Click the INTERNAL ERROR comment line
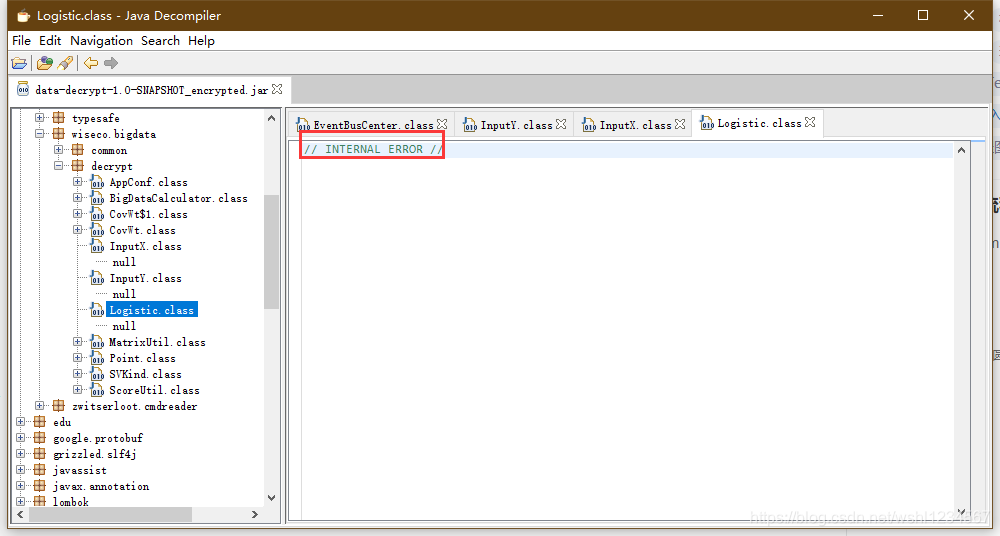This screenshot has height=536, width=1000. pyautogui.click(x=373, y=149)
